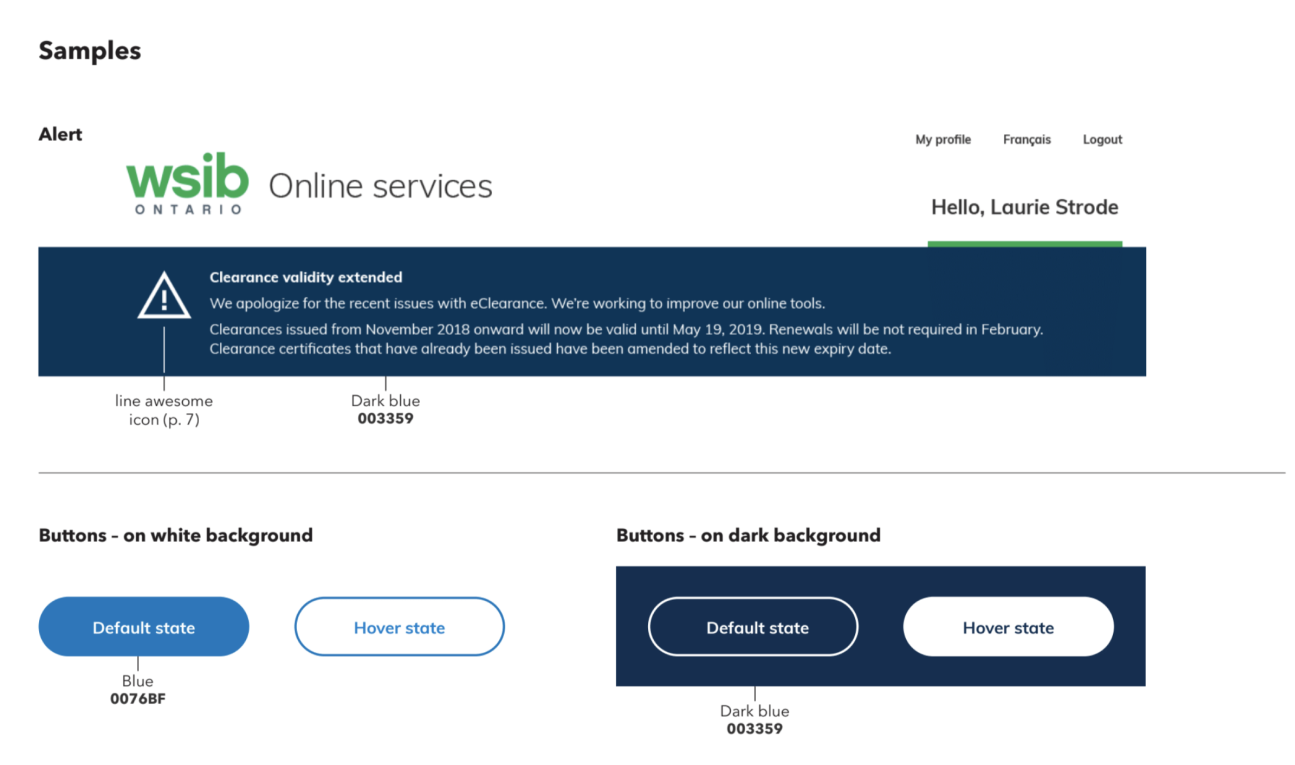Click the warning triangle alert icon
The image size is (1295, 765).
pyautogui.click(x=164, y=296)
